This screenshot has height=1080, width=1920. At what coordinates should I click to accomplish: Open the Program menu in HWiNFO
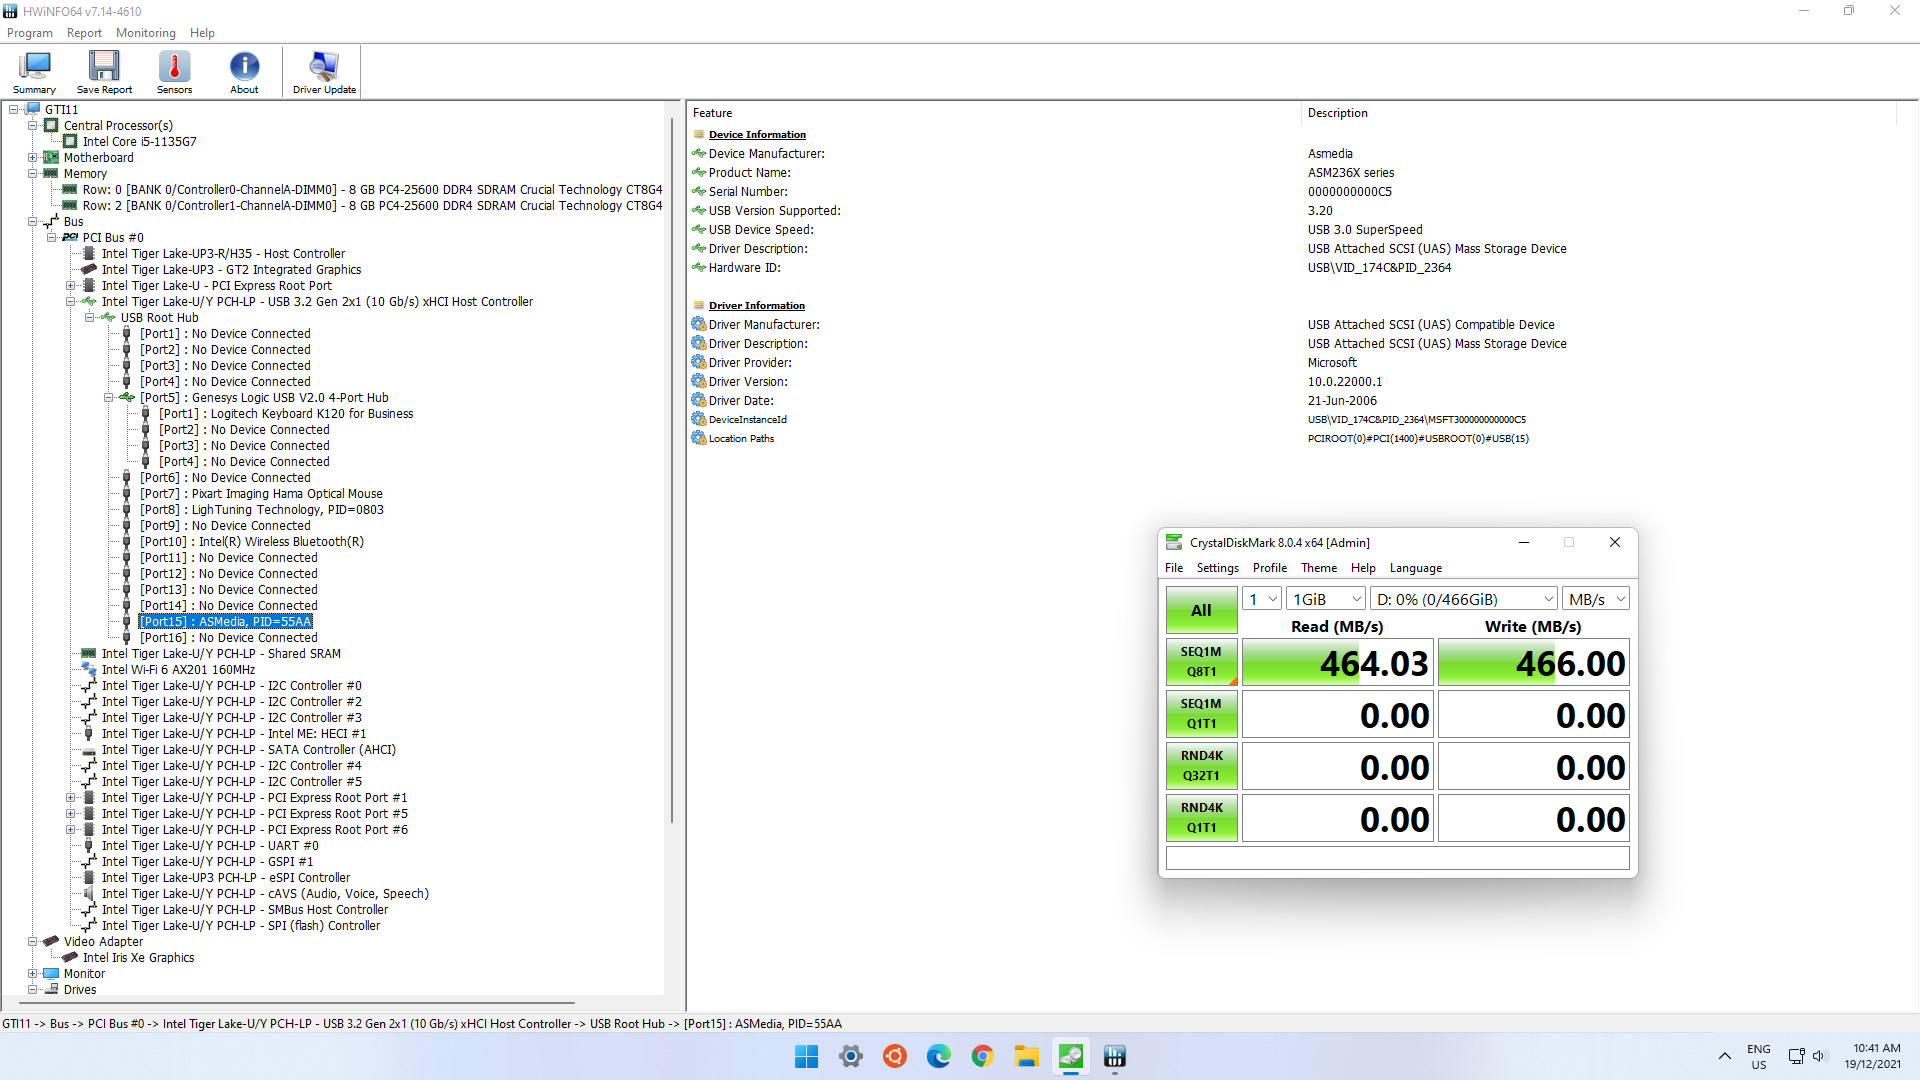[x=29, y=33]
